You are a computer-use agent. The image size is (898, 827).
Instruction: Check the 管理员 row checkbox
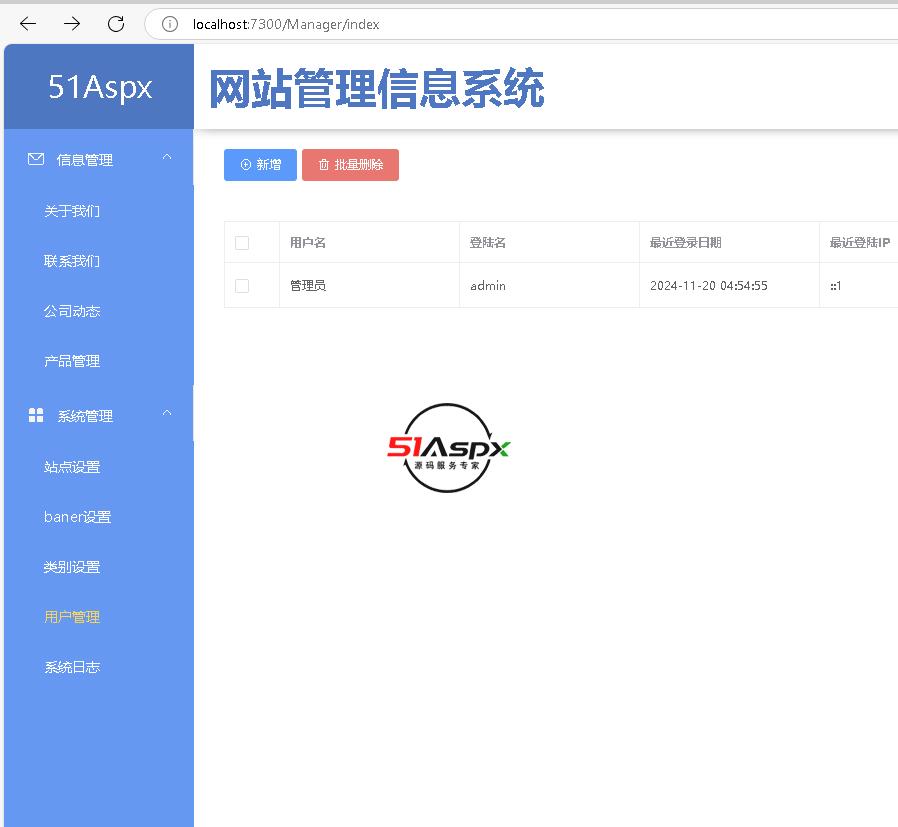tap(242, 286)
